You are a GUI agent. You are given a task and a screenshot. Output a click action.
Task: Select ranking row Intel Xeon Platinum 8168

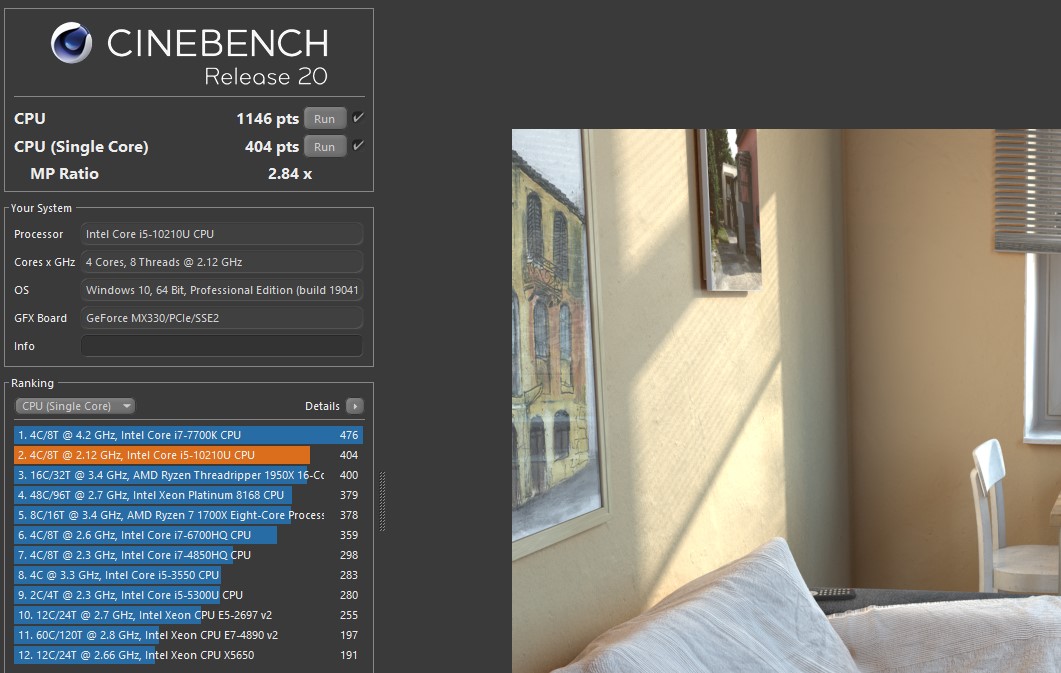[188, 495]
